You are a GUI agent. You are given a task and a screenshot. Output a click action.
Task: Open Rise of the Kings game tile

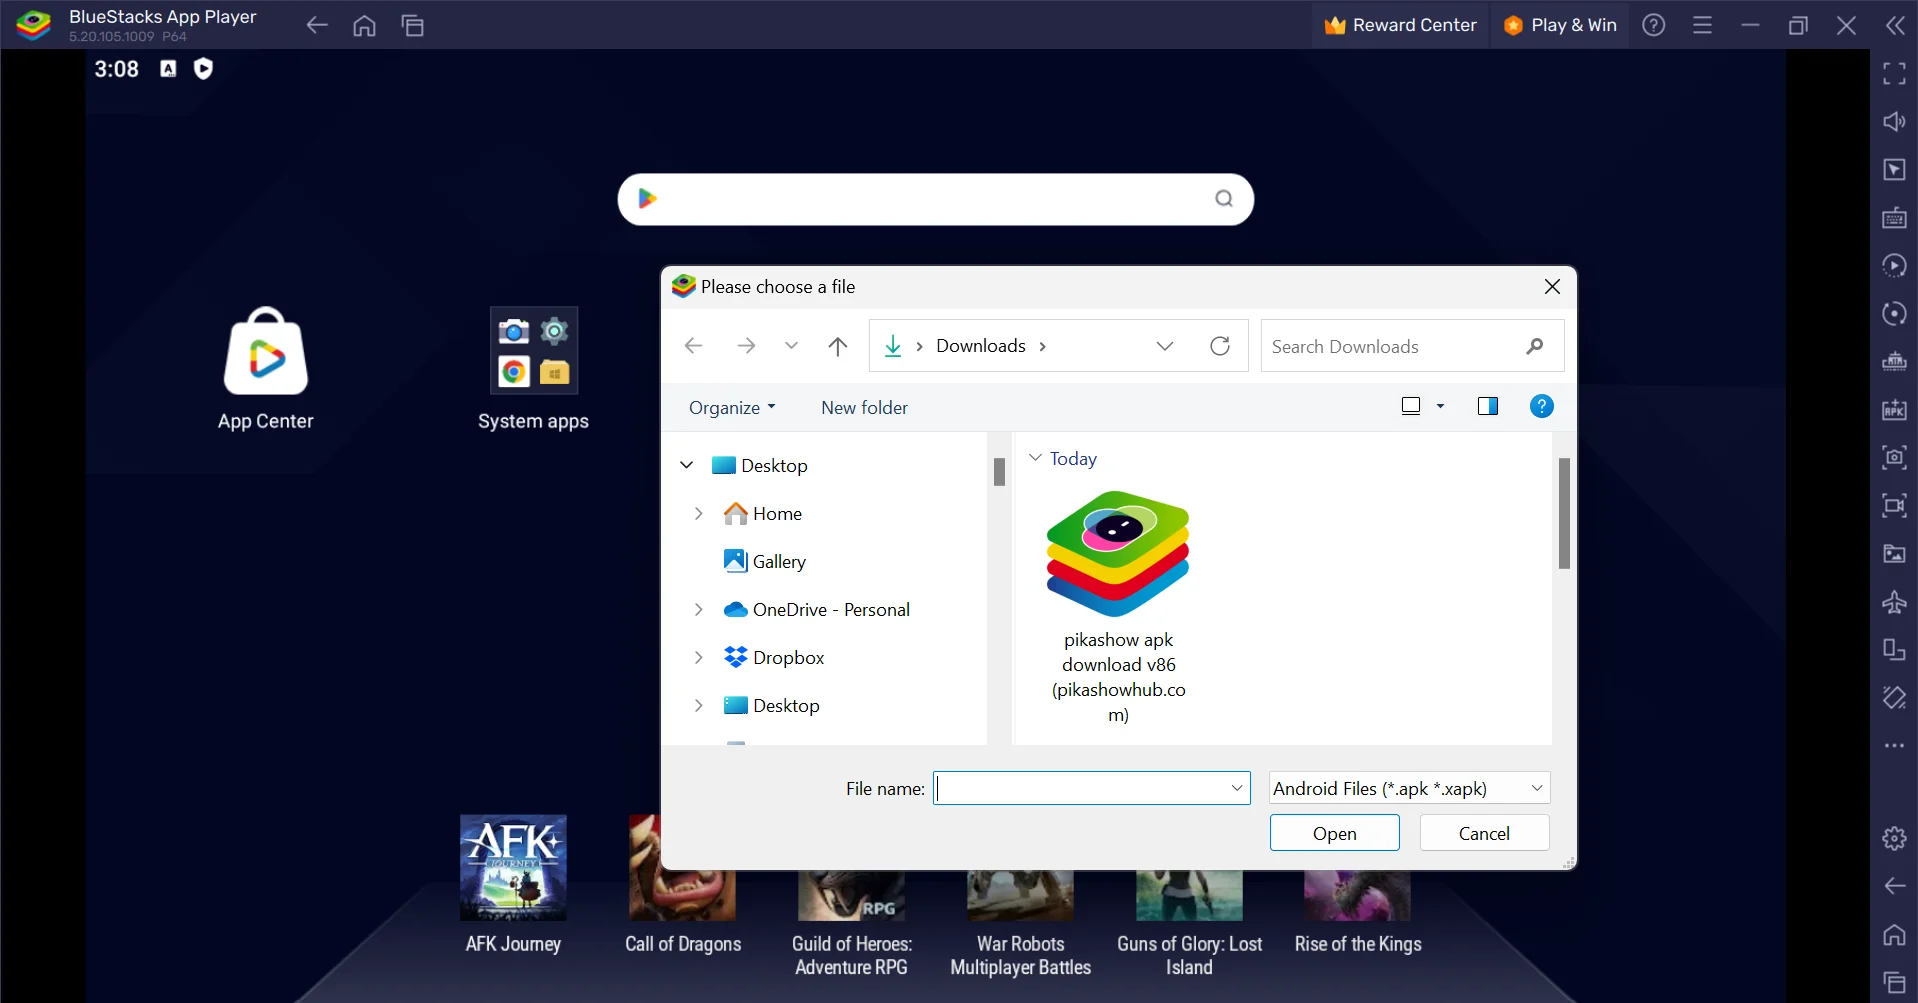click(1358, 912)
